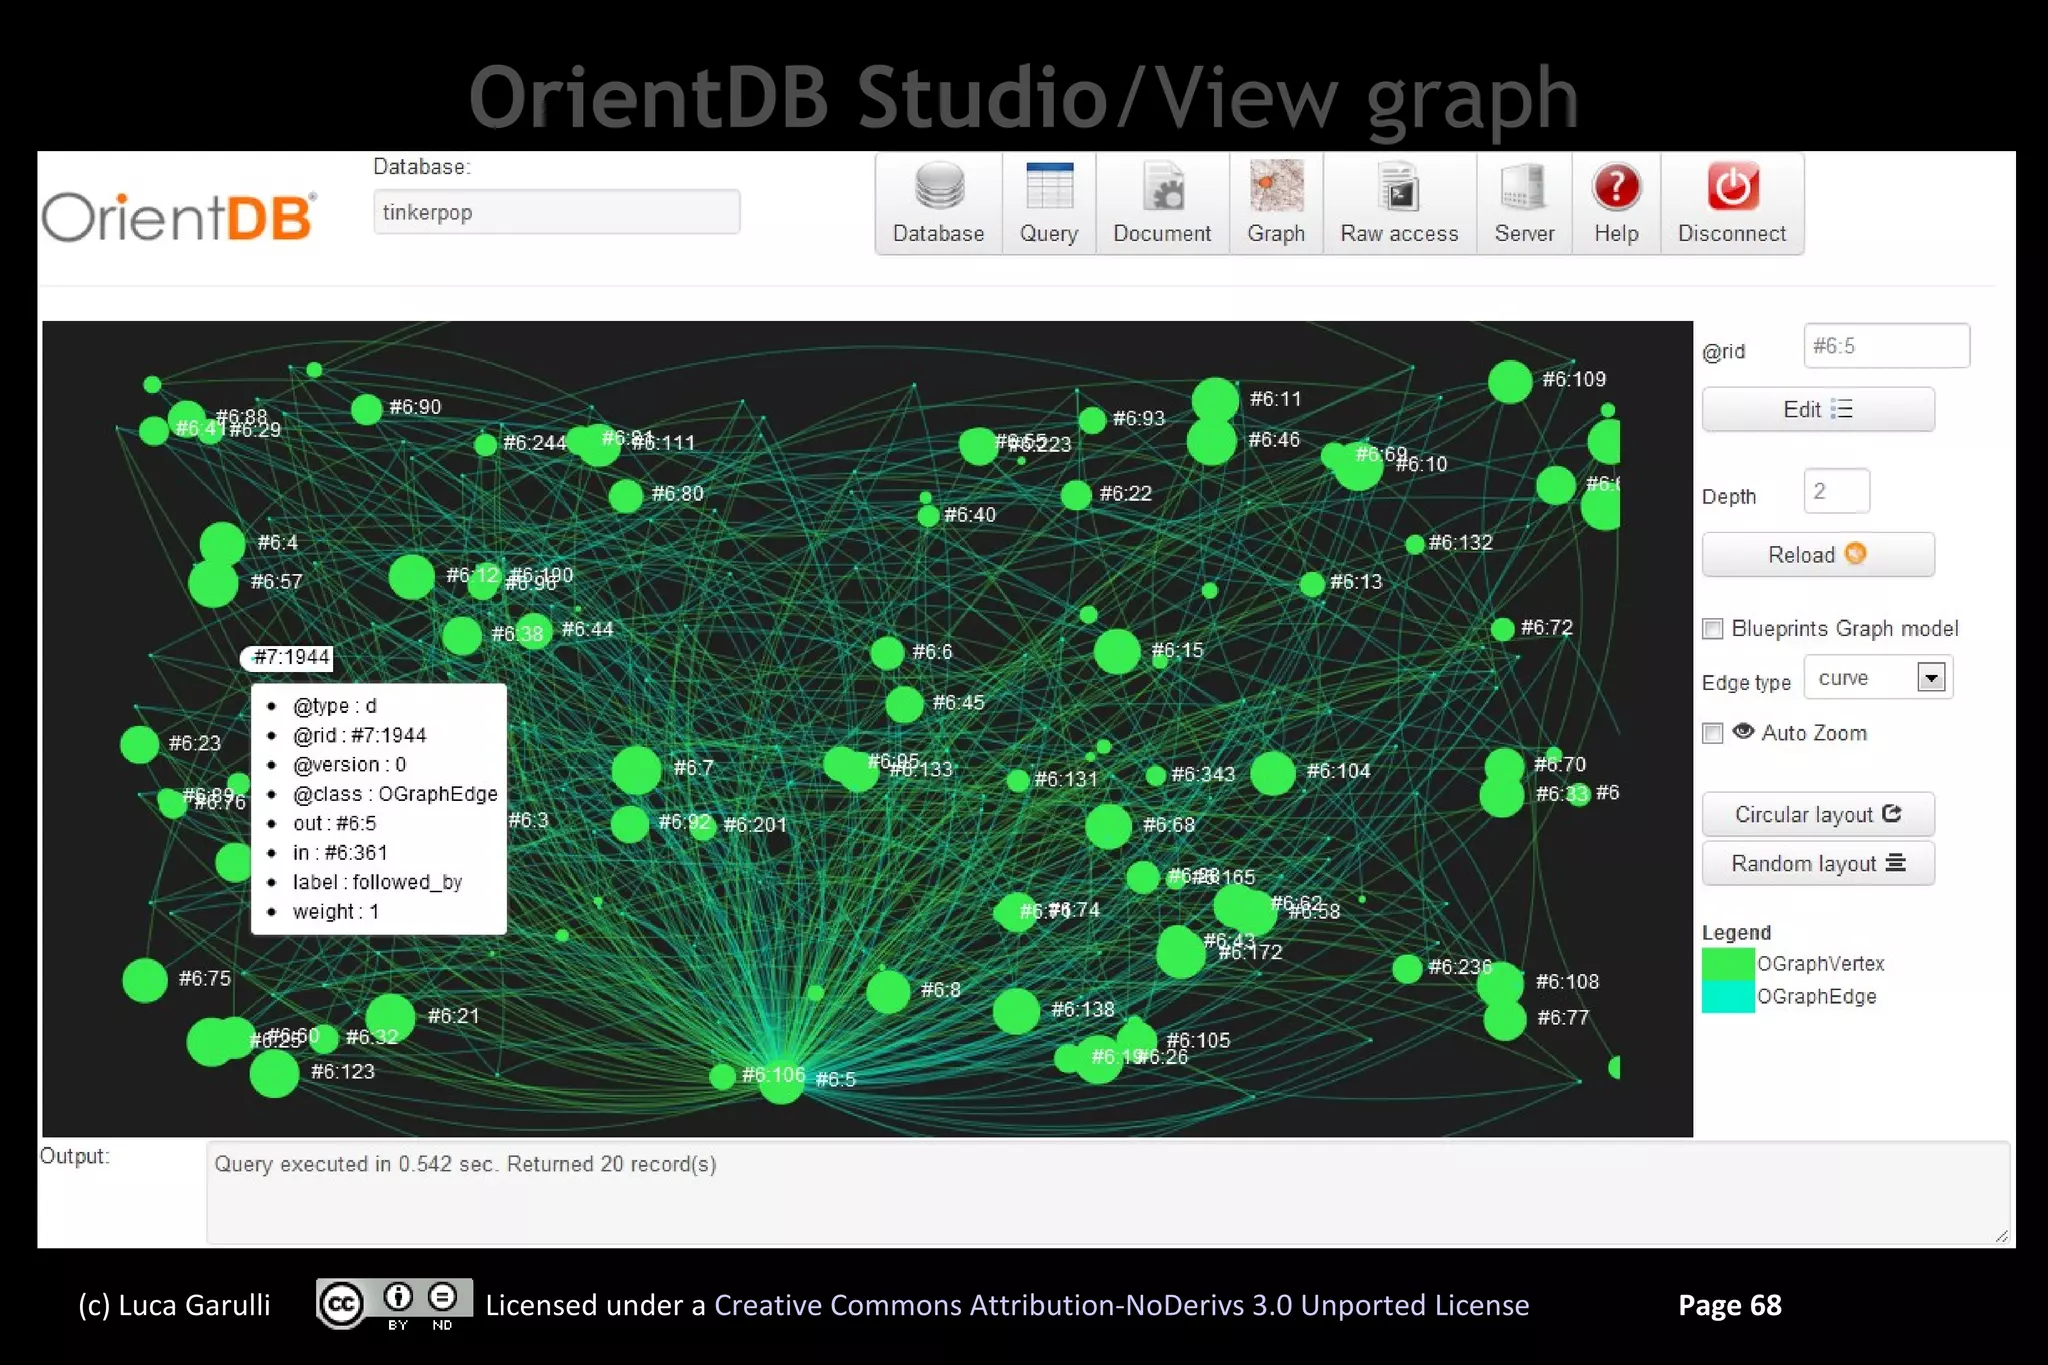Click 'label : followed_by' in tooltip

coord(377,882)
